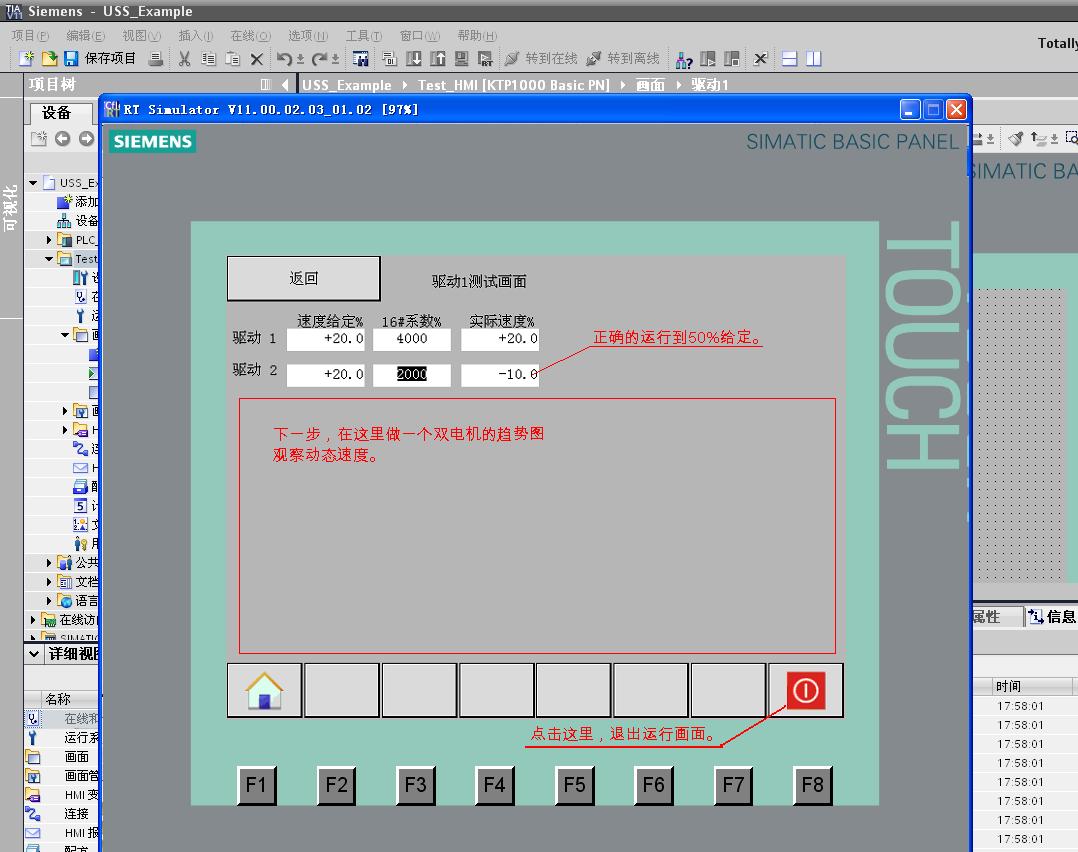The width and height of the screenshot is (1078, 852).
Task: Click the print toolbar icon
Action: 156,58
